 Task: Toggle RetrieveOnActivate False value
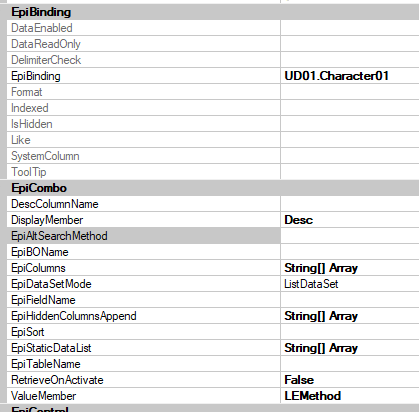pyautogui.click(x=350, y=380)
